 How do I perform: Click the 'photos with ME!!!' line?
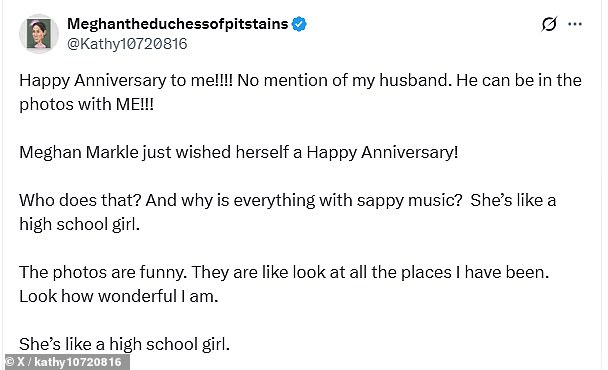(x=86, y=104)
